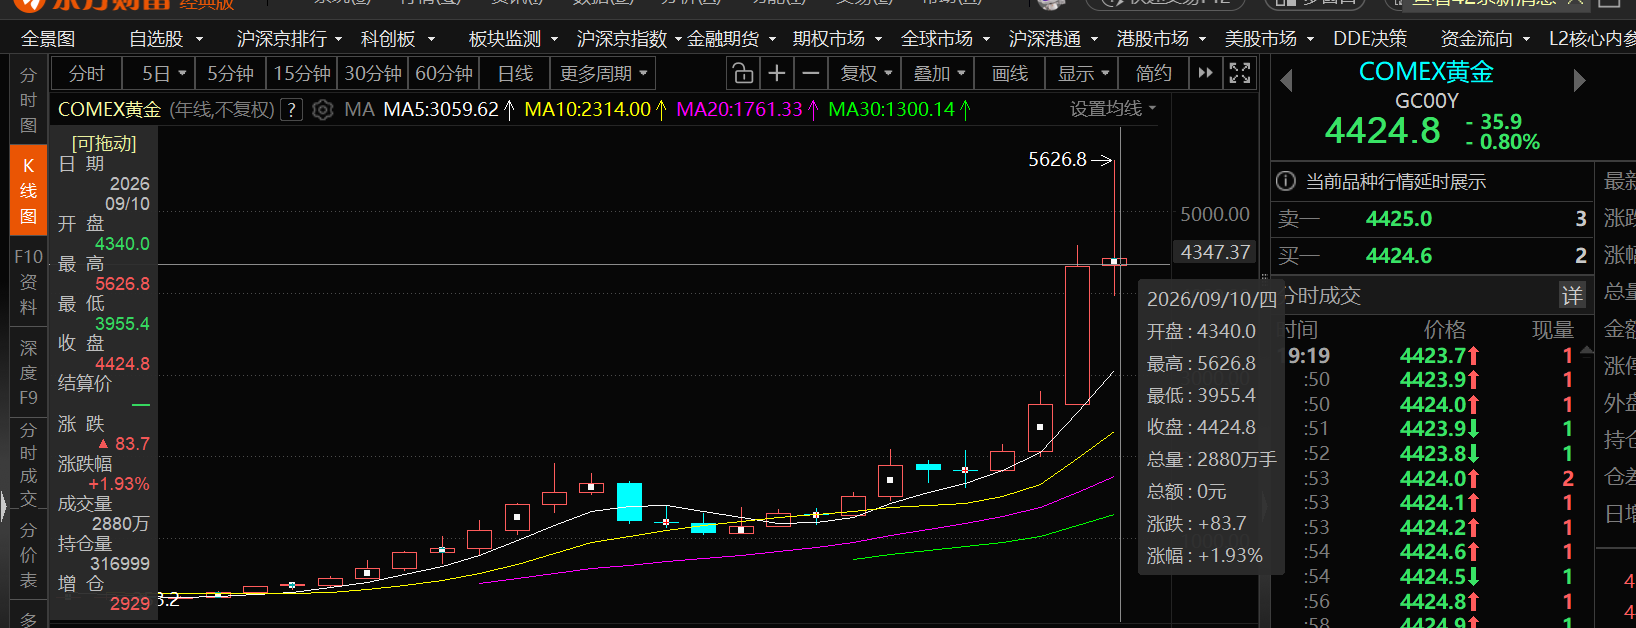1636x628 pixels.
Task: Go to previous instrument with left arrow
Action: click(1286, 81)
